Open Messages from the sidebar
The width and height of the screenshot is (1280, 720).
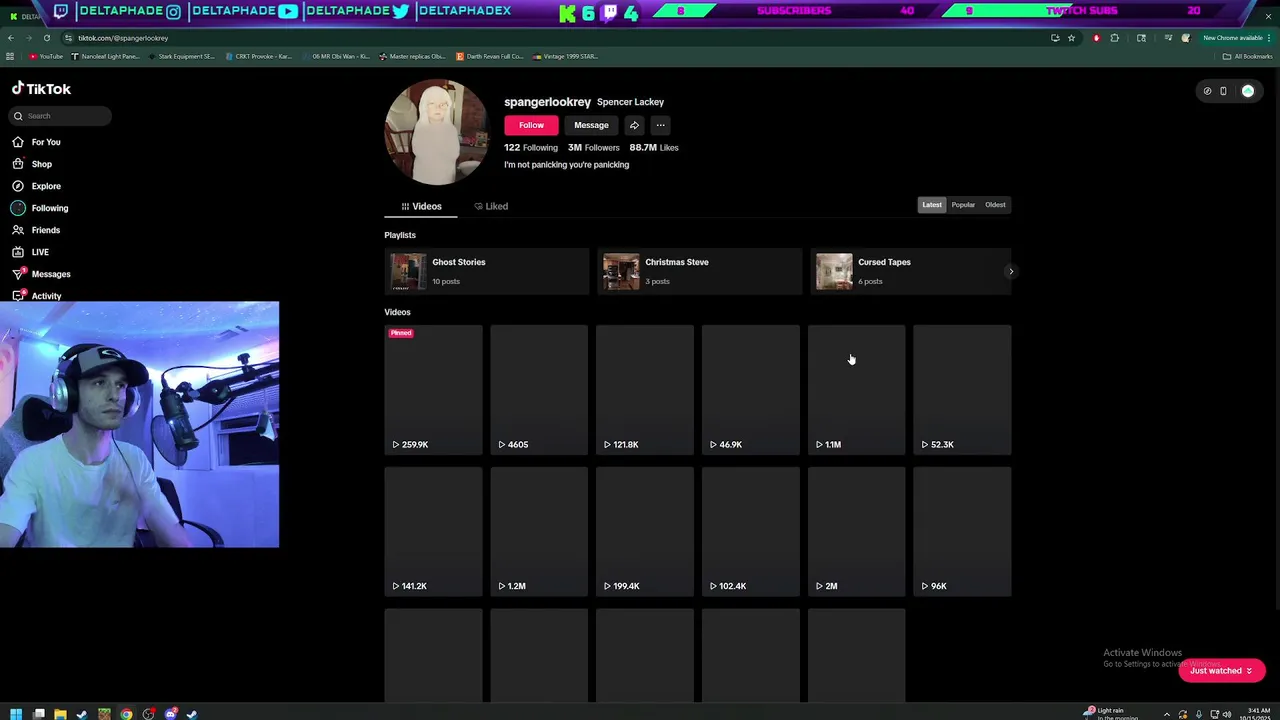42,274
